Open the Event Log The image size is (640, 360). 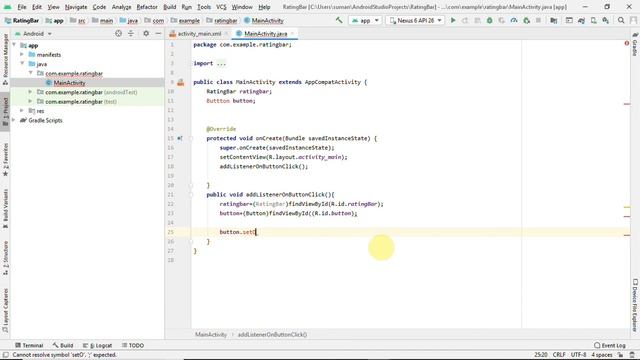[610, 345]
